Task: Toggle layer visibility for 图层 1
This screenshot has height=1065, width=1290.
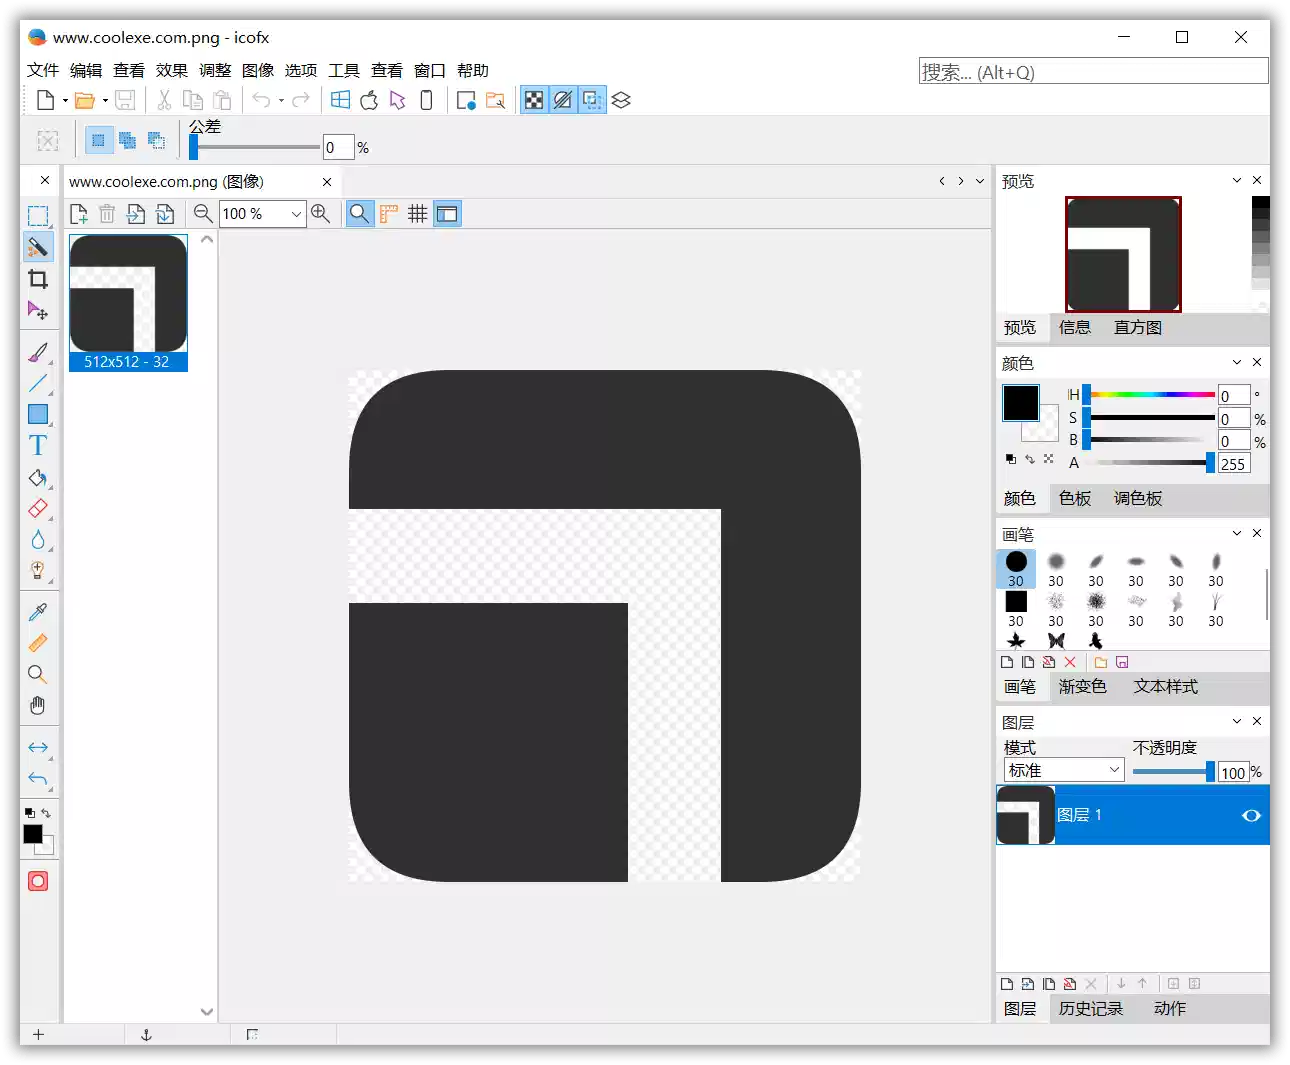Action: [x=1251, y=815]
